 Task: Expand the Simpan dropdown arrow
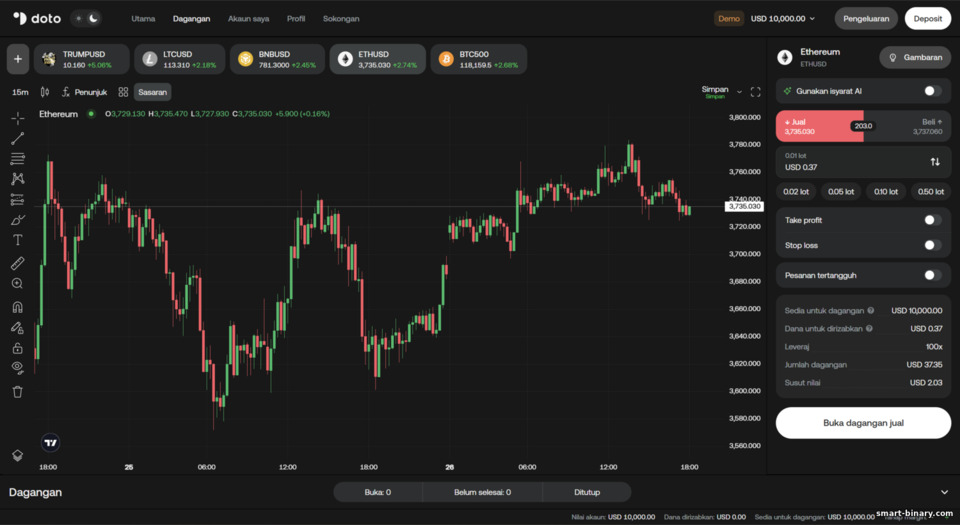(739, 92)
